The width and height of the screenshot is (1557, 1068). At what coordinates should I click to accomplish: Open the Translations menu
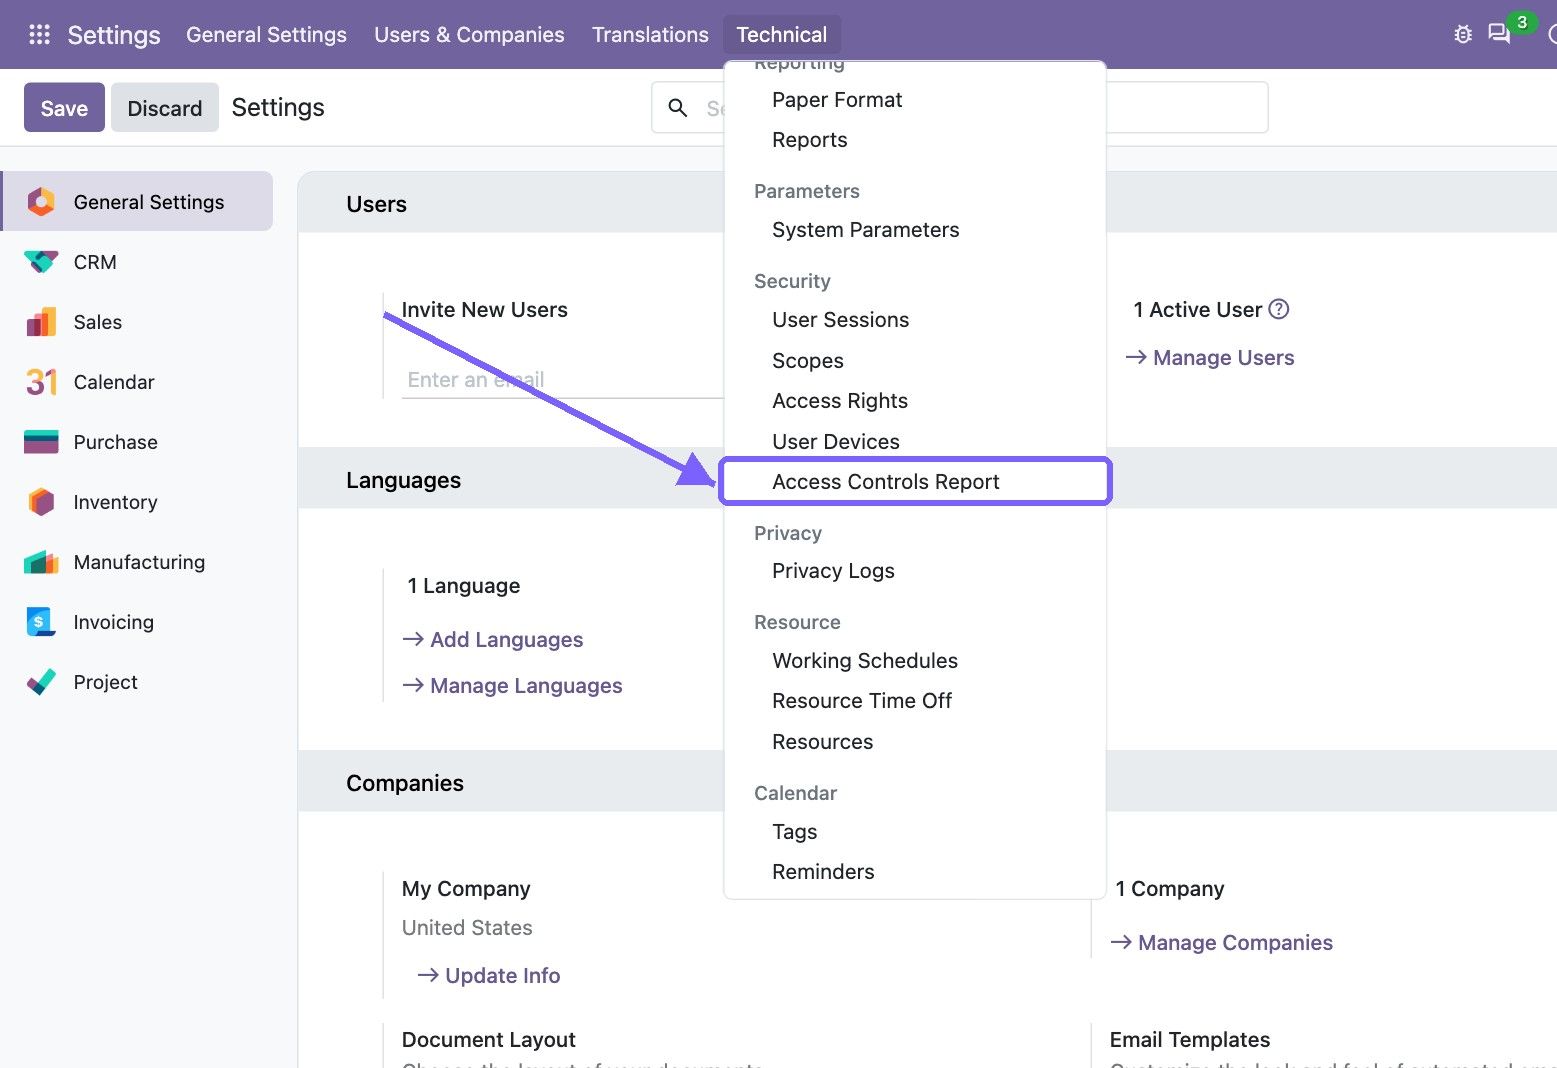pos(650,35)
